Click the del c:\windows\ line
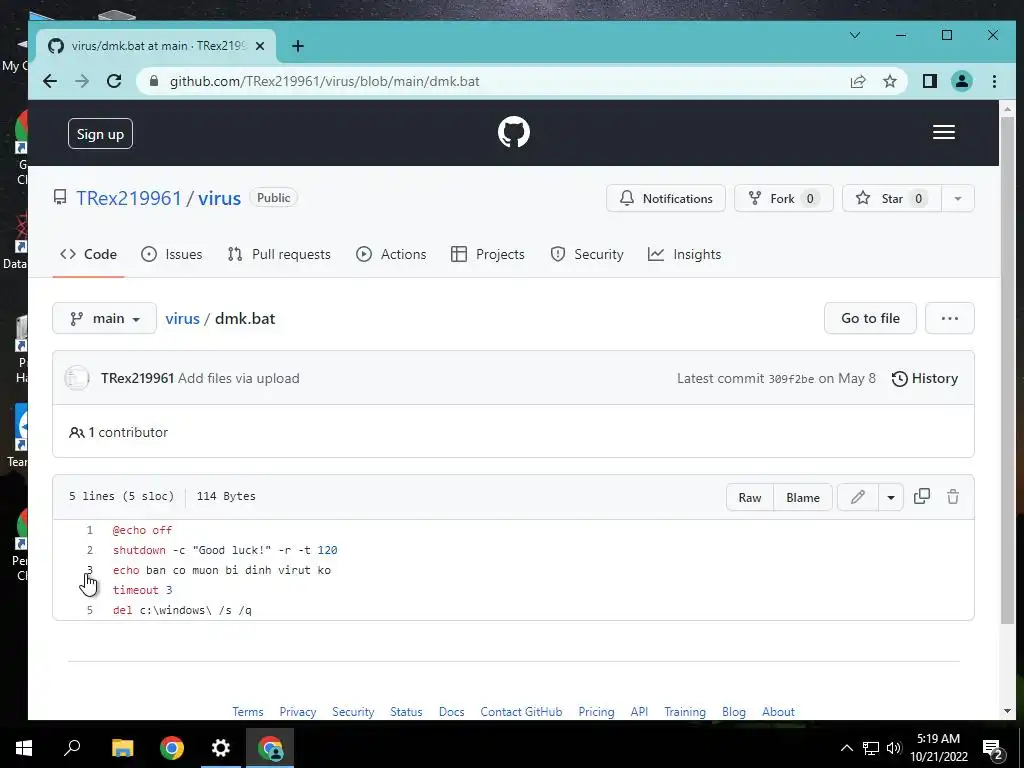The height and width of the screenshot is (768, 1024). pyautogui.click(x=182, y=610)
